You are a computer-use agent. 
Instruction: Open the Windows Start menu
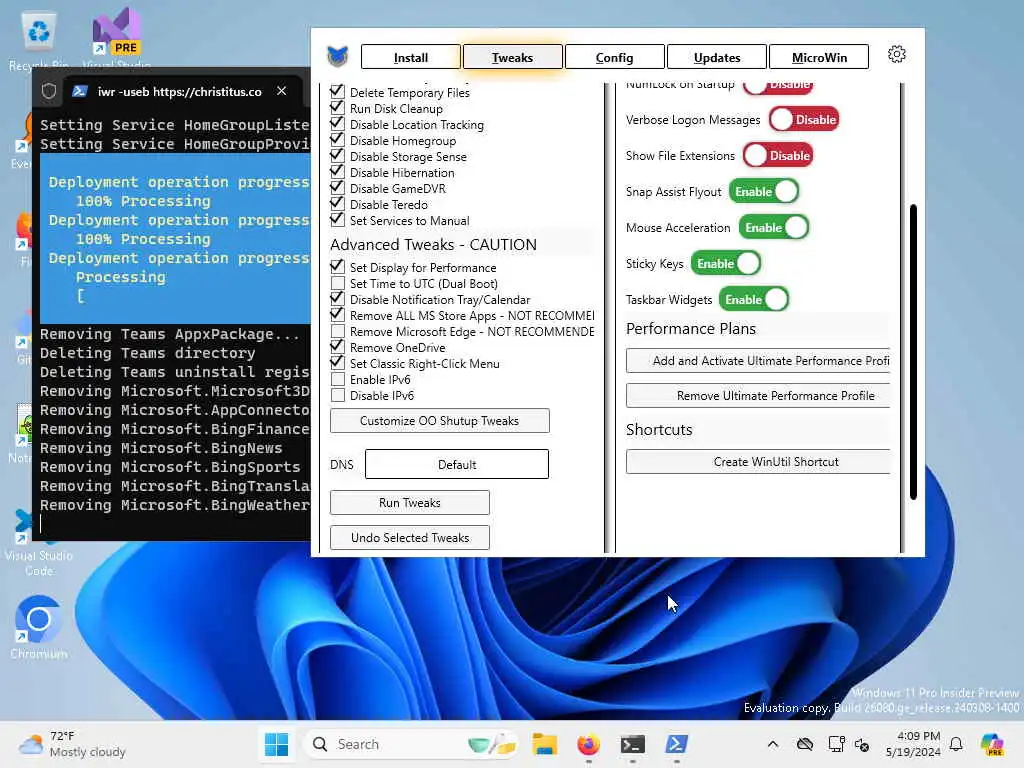click(x=276, y=744)
